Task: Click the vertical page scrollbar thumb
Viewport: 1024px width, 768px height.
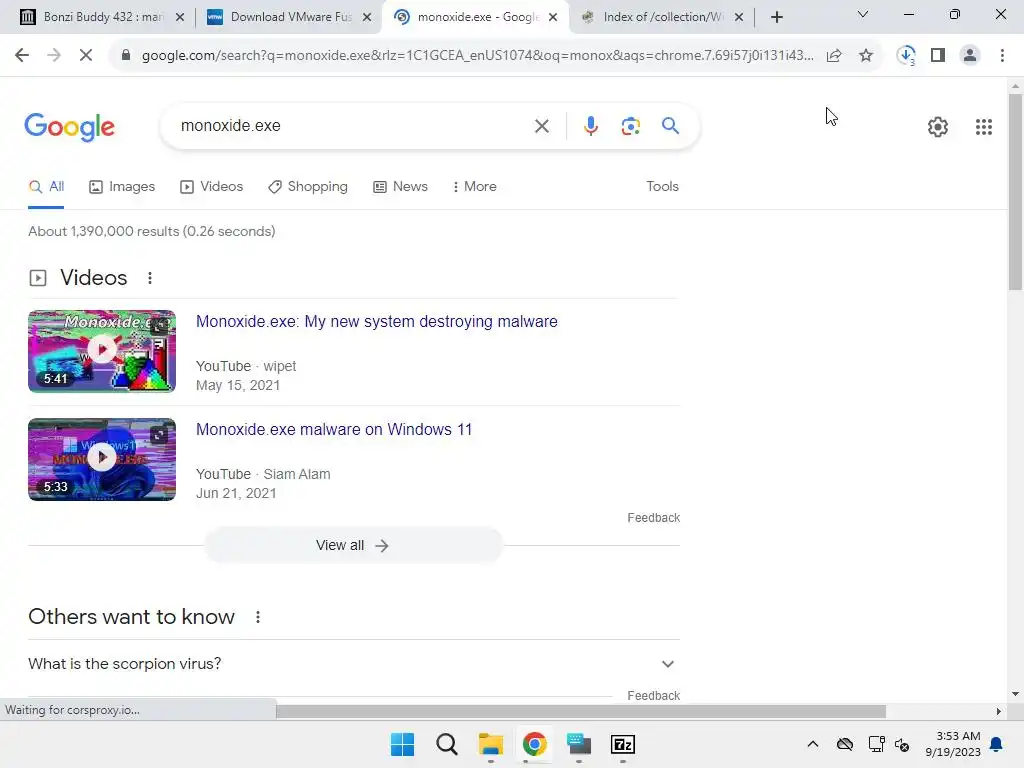Action: pyautogui.click(x=1015, y=191)
